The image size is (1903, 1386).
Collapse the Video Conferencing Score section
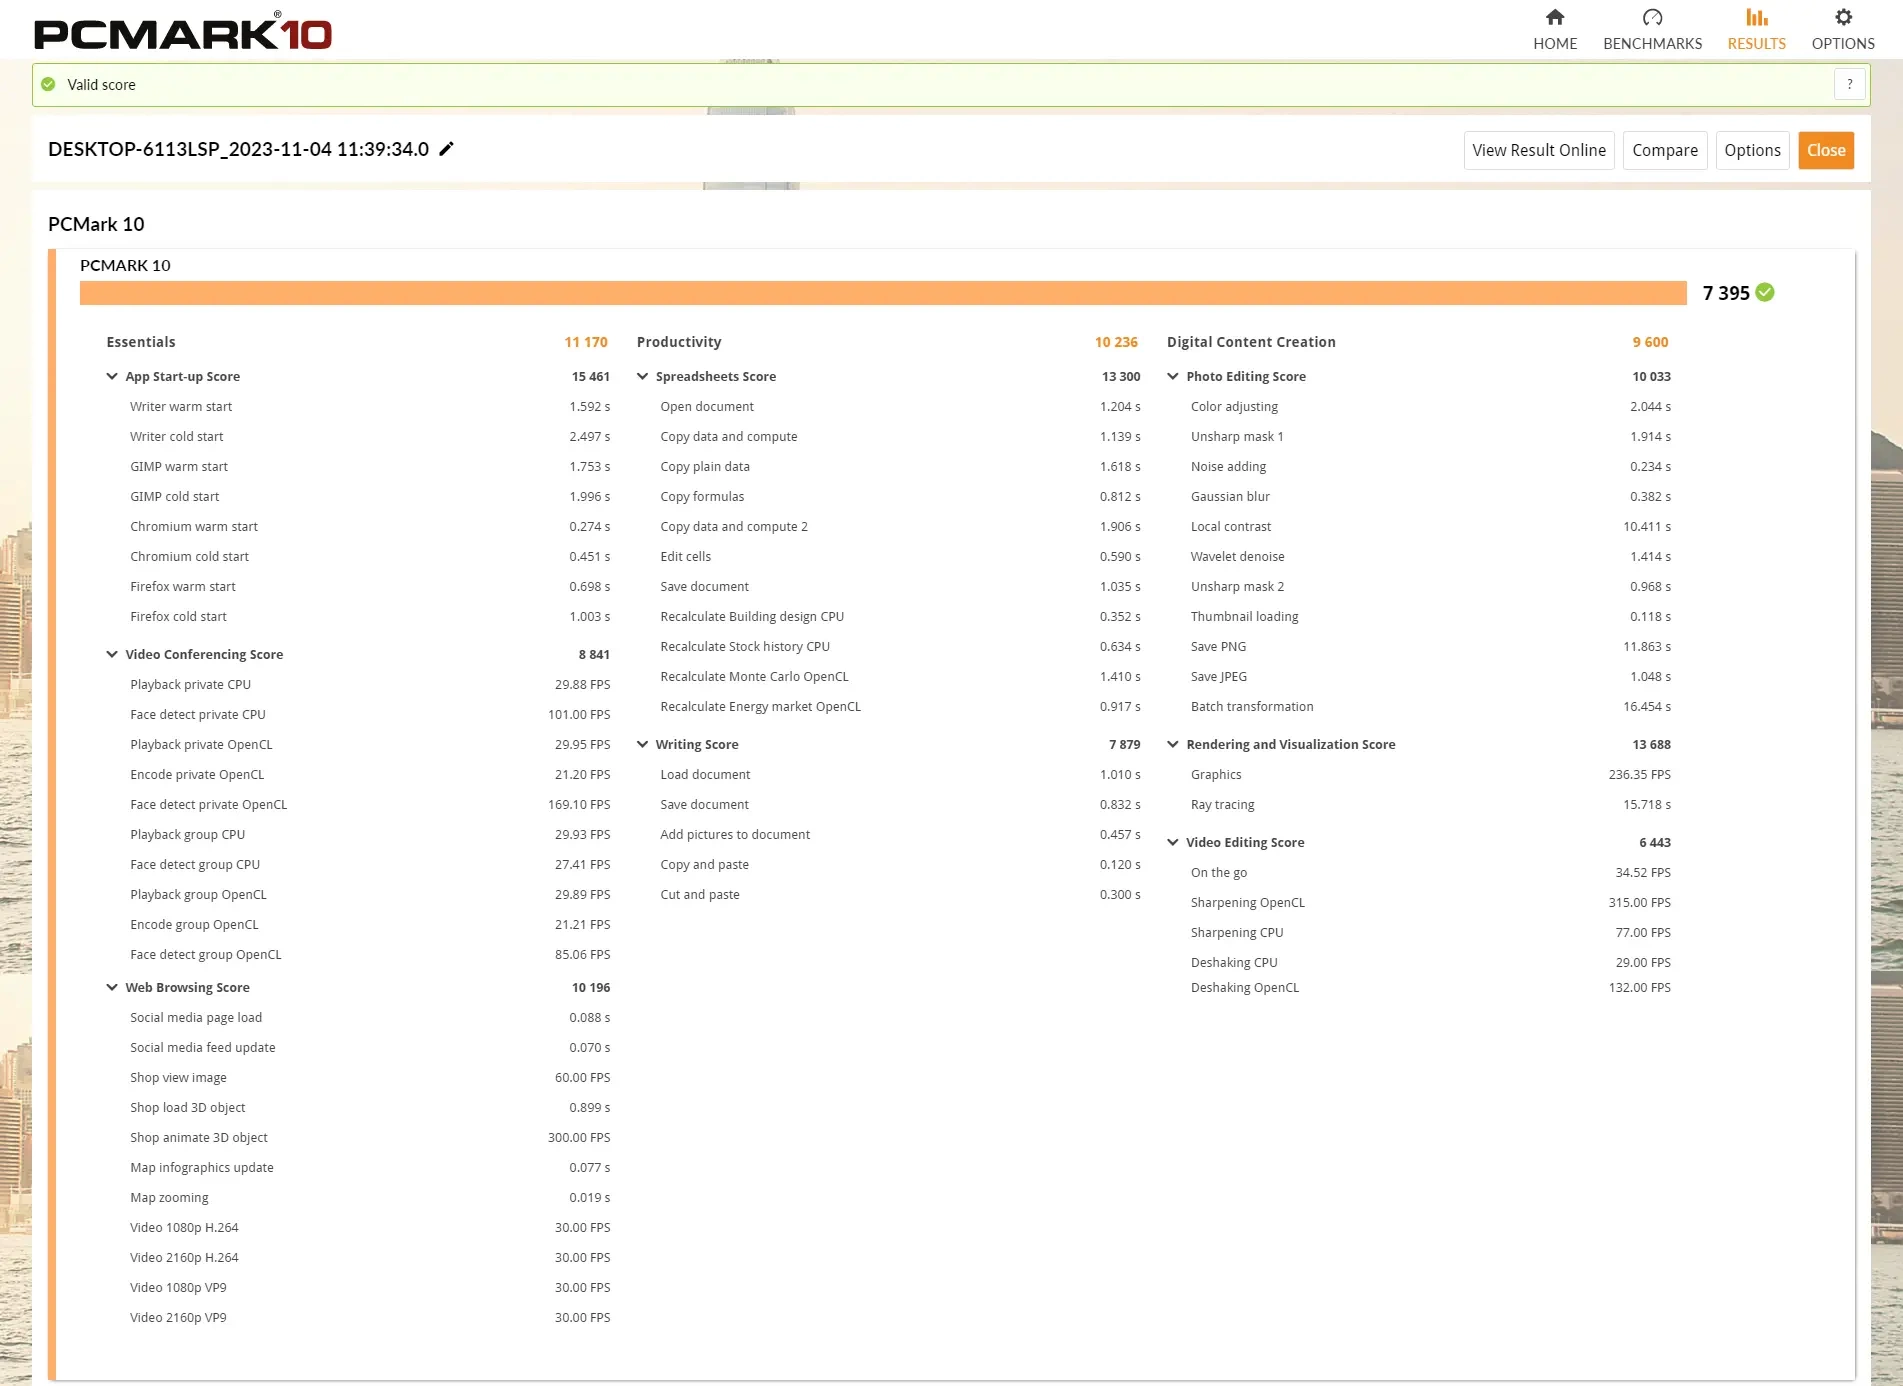coord(112,655)
